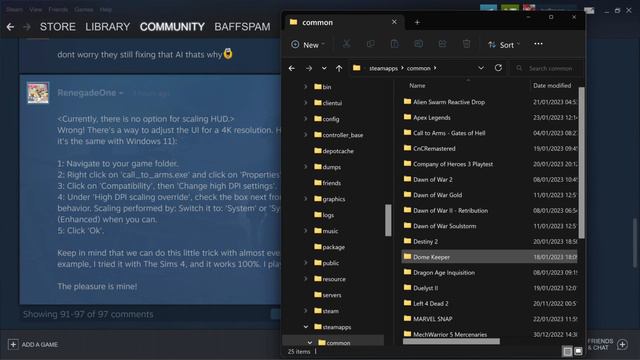The image size is (640, 360).
Task: Open the See more (three dots) menu
Action: (x=538, y=44)
